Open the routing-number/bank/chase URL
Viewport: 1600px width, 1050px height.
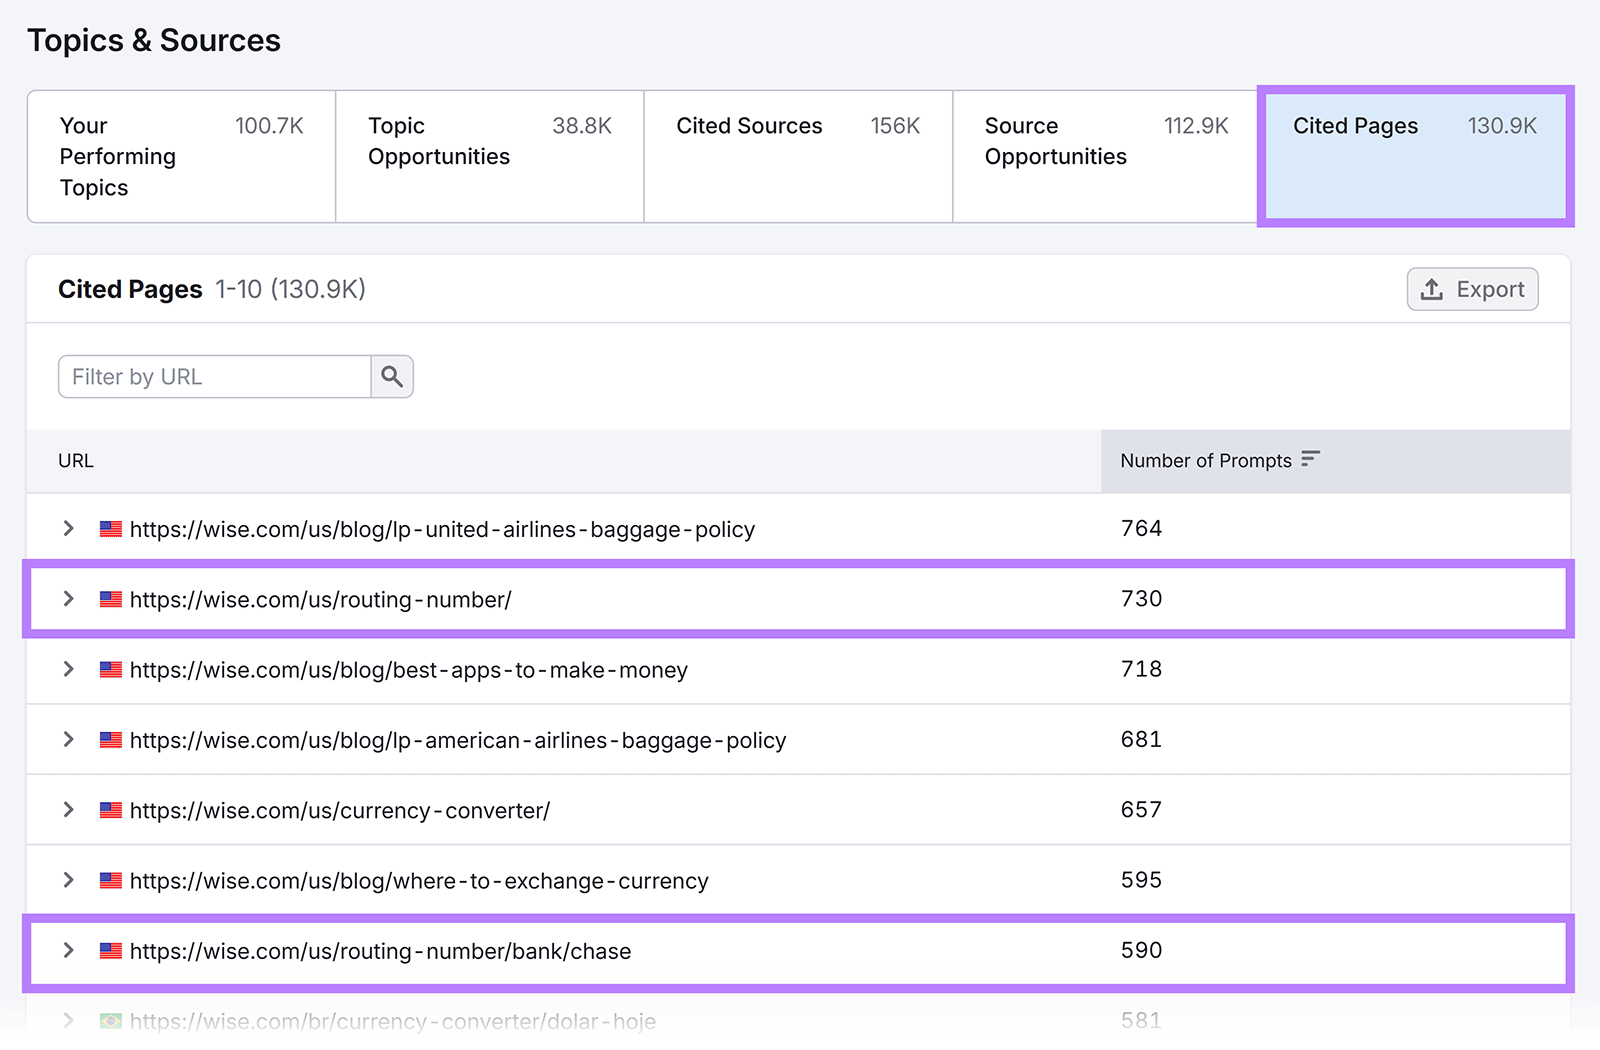[x=380, y=951]
